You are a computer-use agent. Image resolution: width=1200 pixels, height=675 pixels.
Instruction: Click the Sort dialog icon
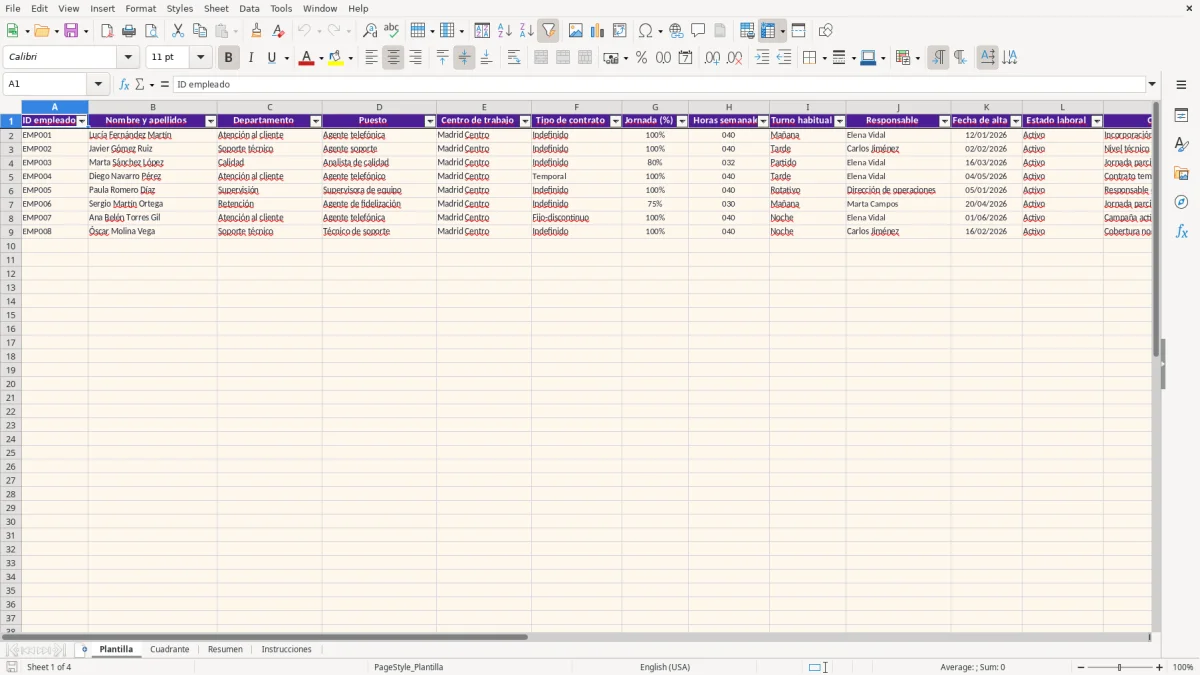tap(482, 31)
